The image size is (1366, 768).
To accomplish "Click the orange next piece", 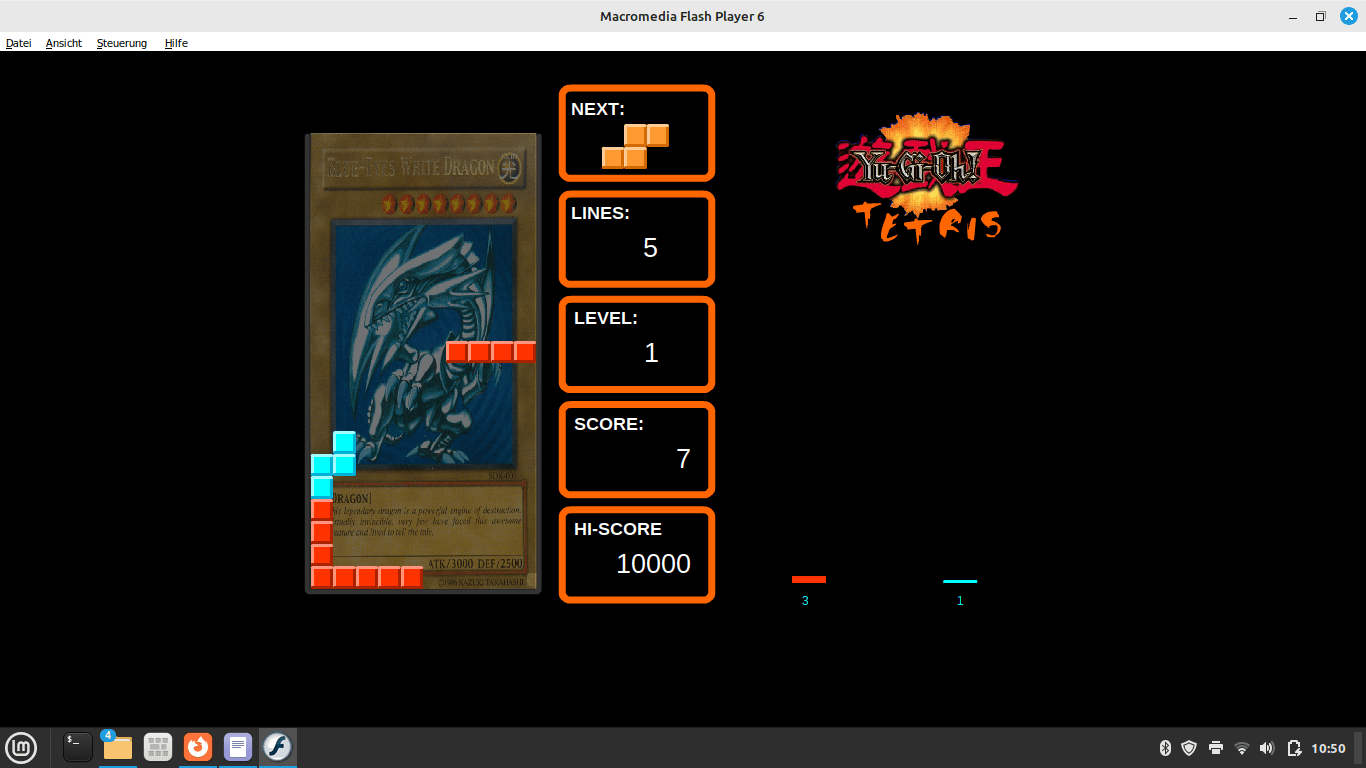I will coord(635,146).
